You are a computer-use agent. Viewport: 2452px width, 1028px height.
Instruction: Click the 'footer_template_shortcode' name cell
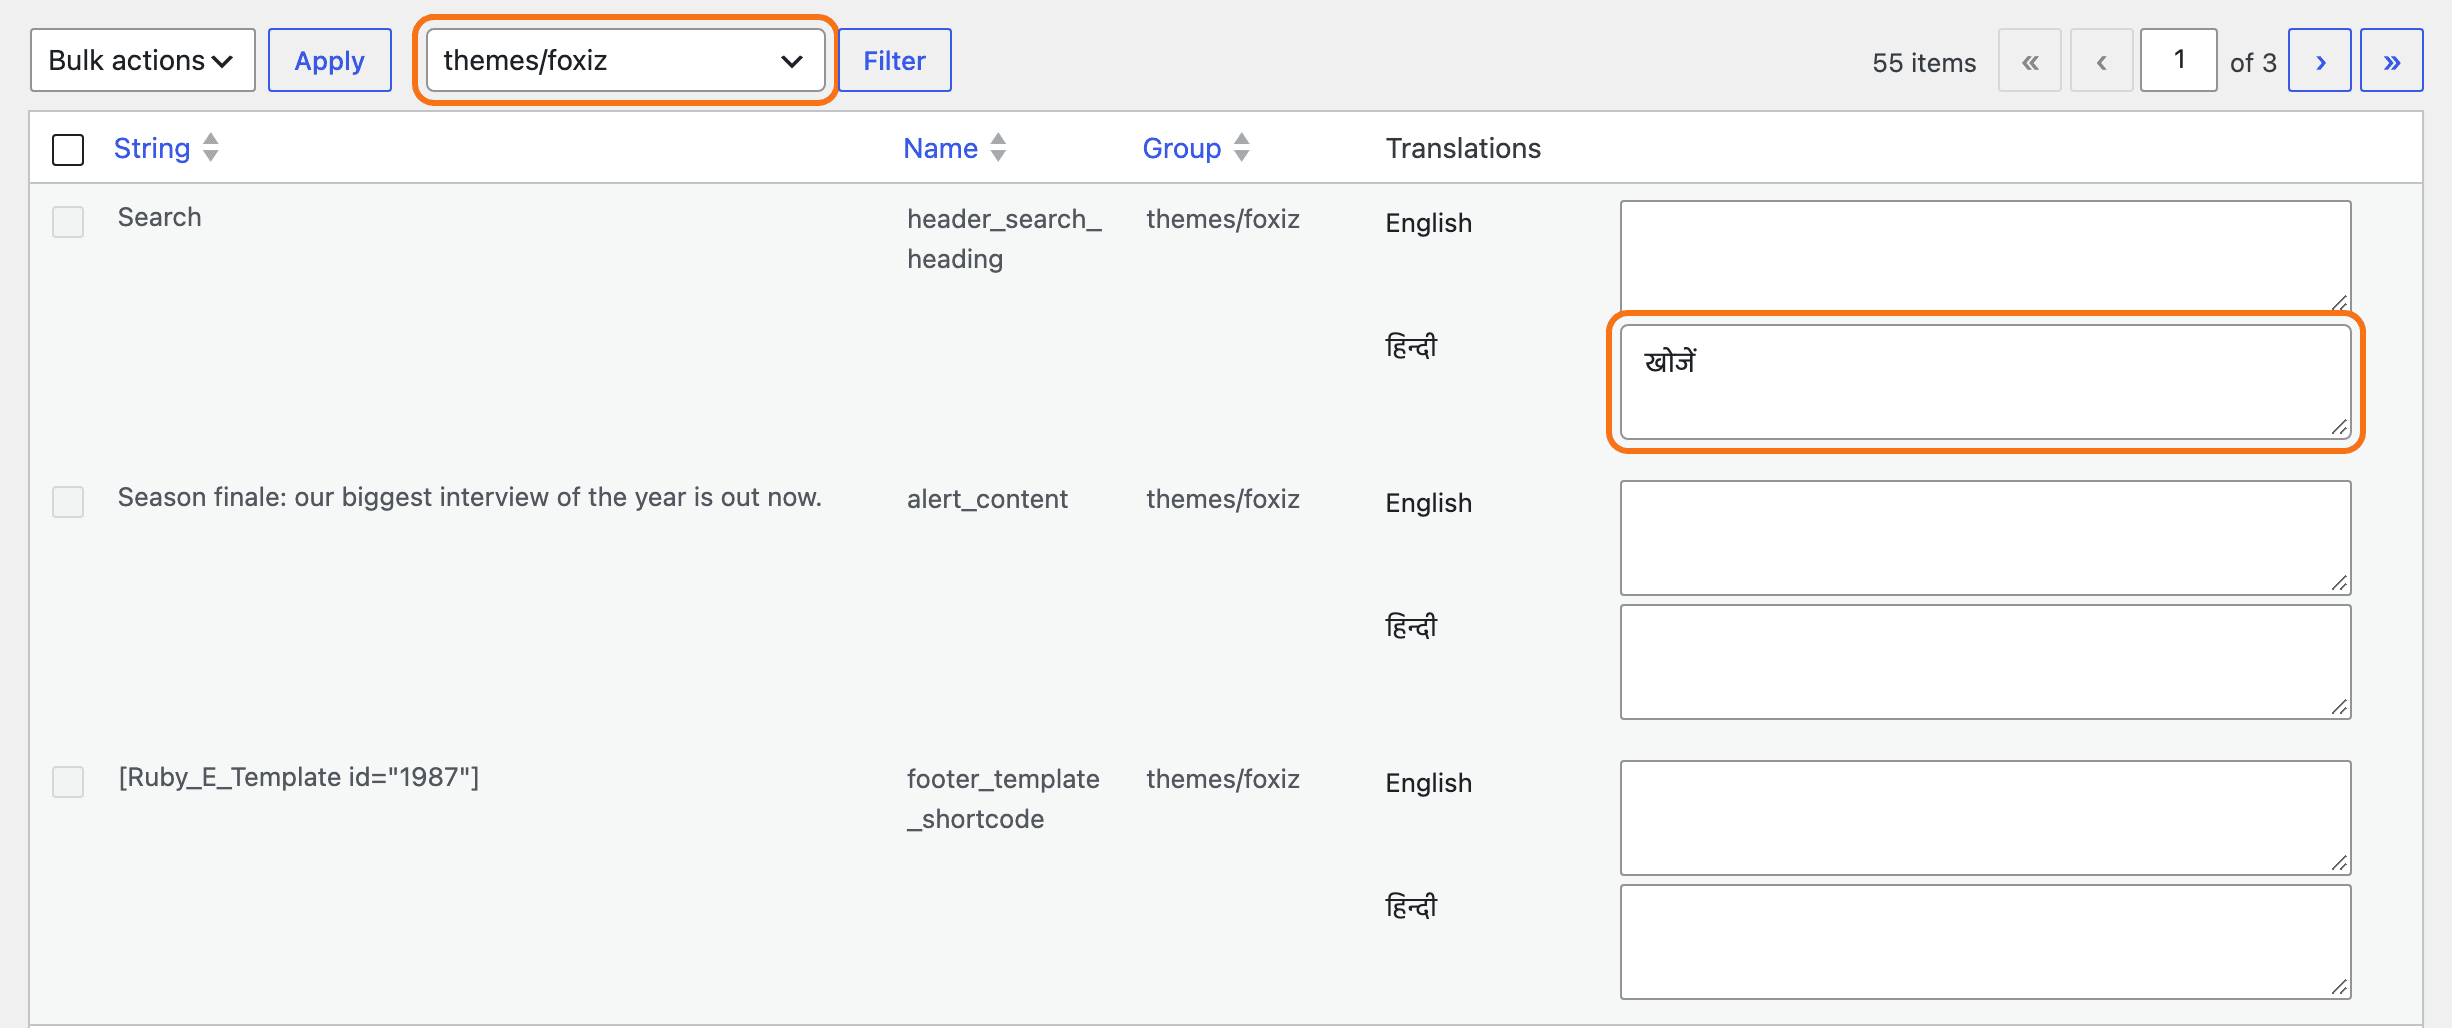[x=1003, y=799]
